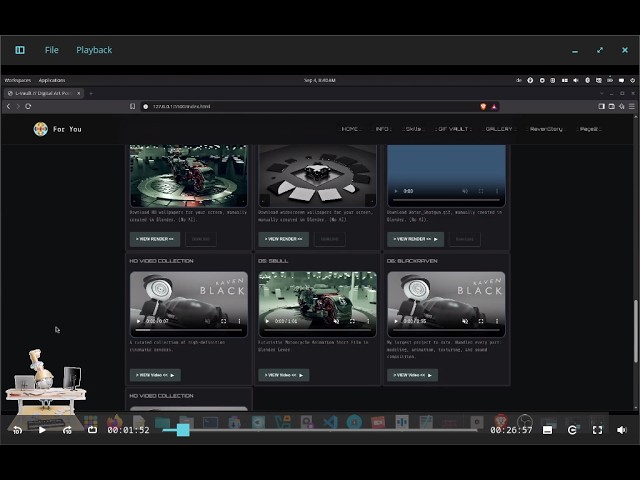
Task: Open the GIF VAULT navigation link
Action: tap(453, 129)
